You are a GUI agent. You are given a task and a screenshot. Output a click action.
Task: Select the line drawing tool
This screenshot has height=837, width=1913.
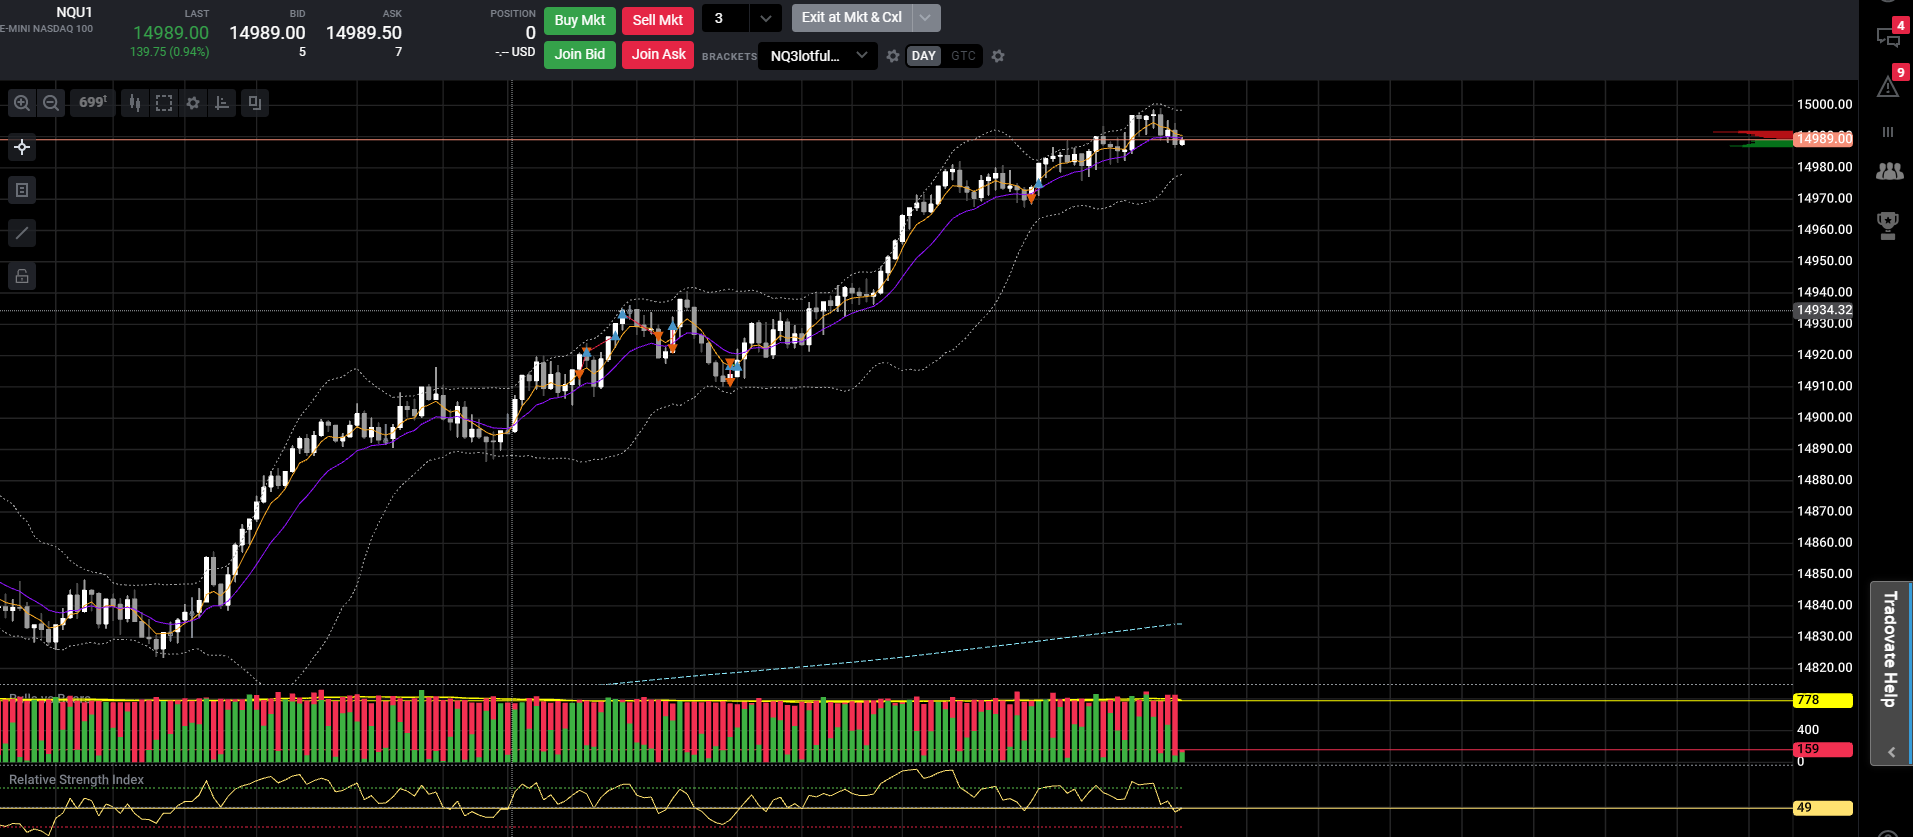click(x=22, y=233)
